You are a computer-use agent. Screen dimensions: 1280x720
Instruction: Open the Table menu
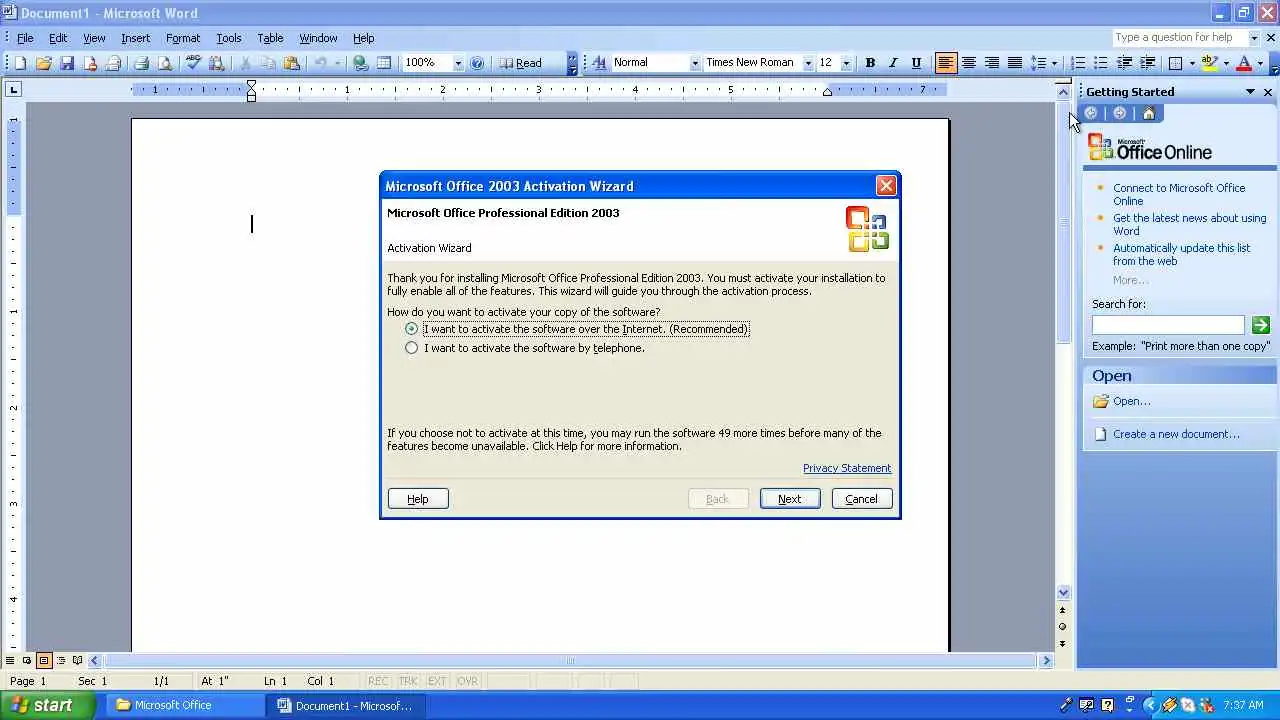coord(270,38)
